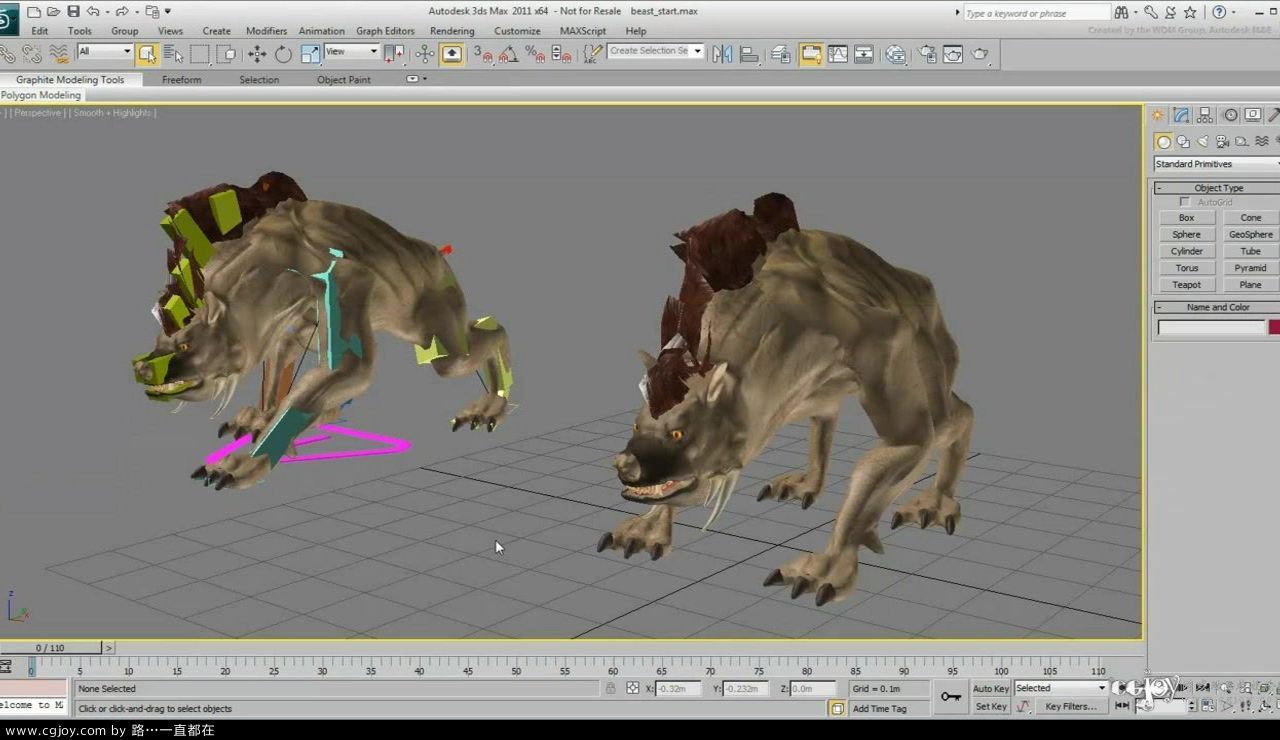Click the Save File icon

point(73,12)
